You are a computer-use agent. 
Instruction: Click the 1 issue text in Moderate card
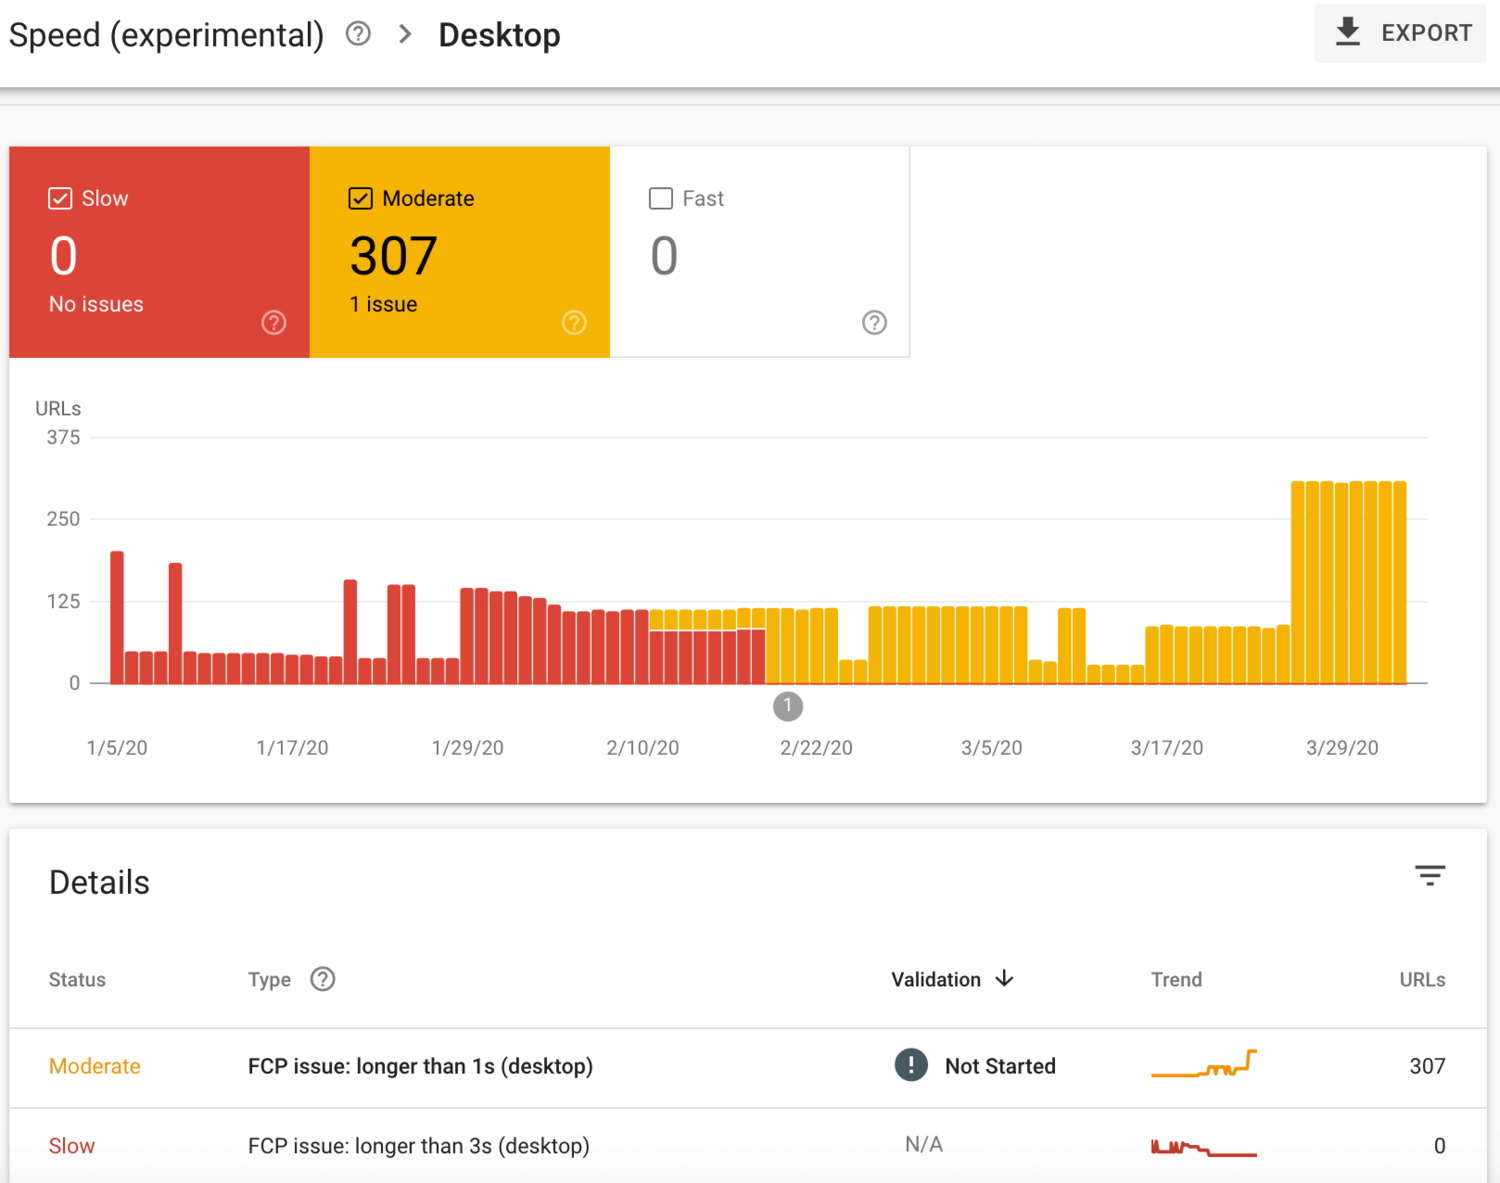click(x=383, y=304)
